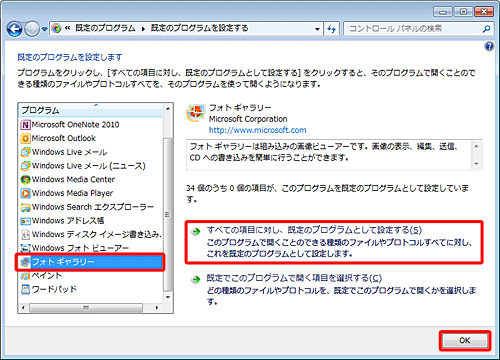Click the Windows Live メール icon

(25, 152)
